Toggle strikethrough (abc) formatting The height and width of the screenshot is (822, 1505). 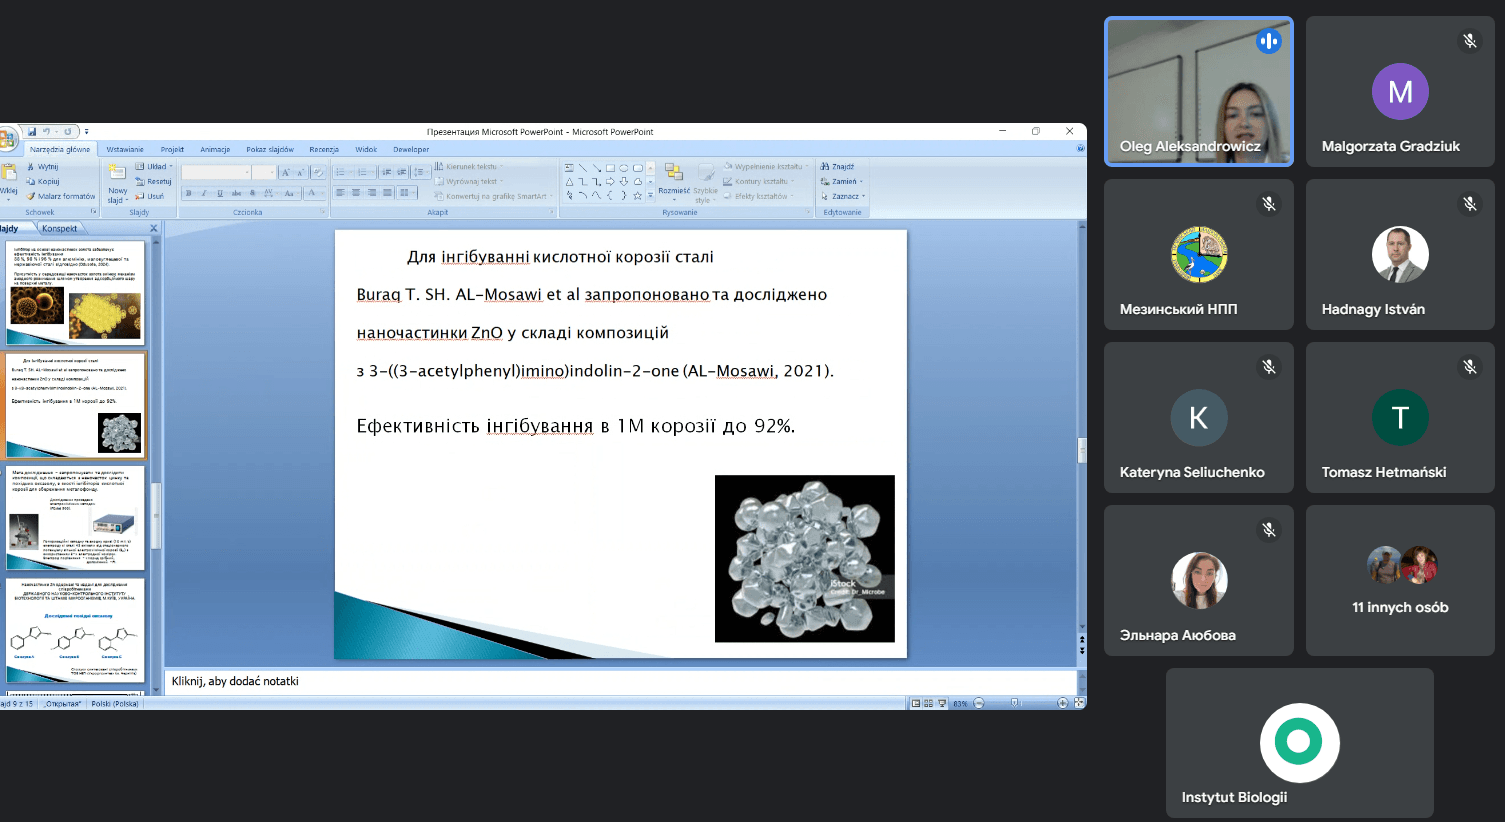coord(236,193)
